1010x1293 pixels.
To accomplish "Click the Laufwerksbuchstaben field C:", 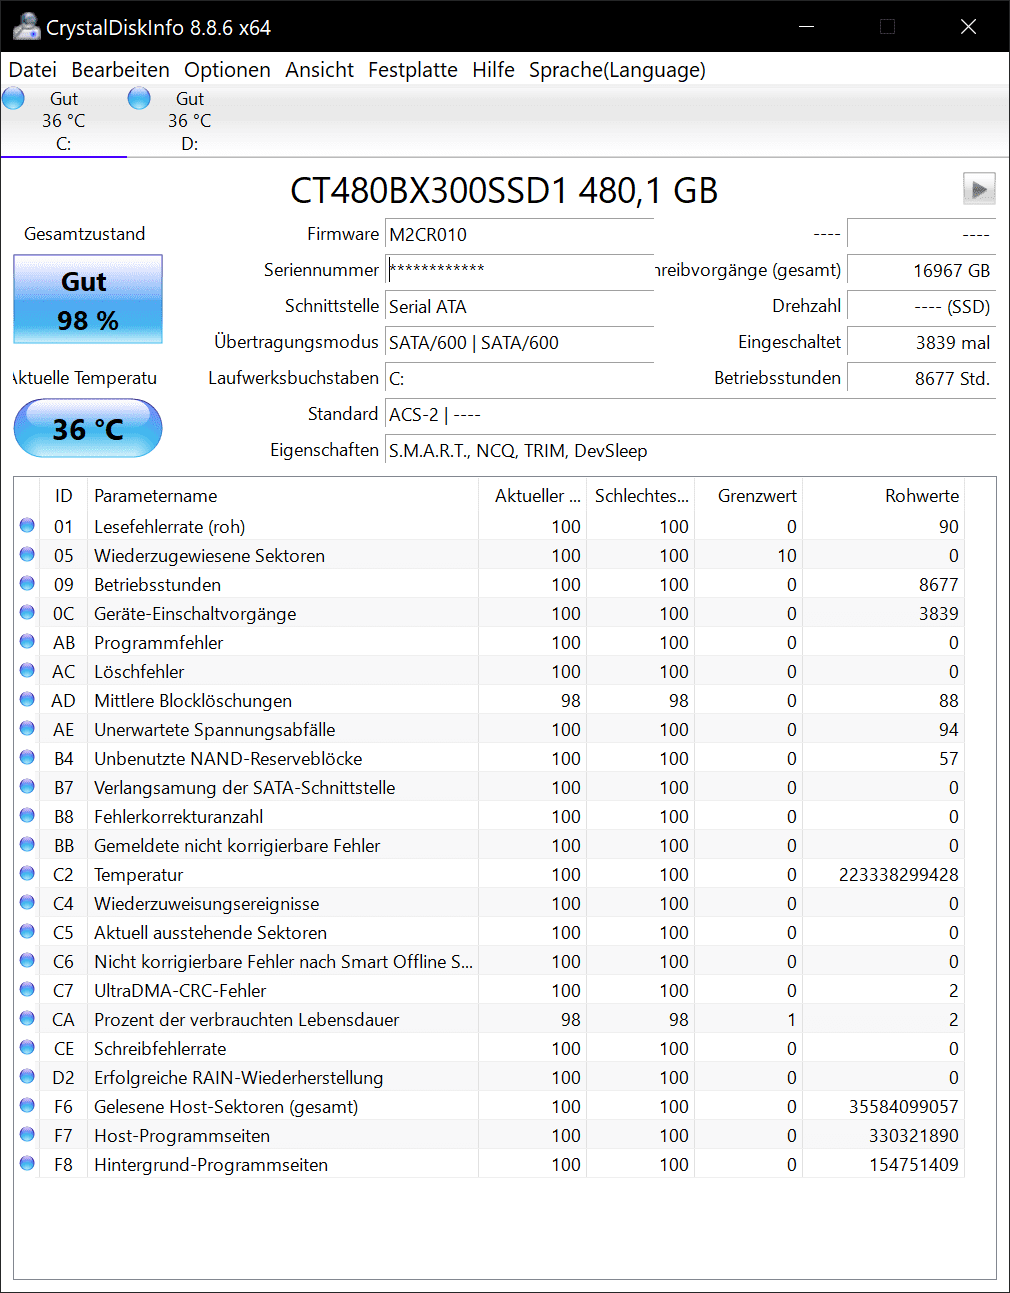I will tap(519, 378).
